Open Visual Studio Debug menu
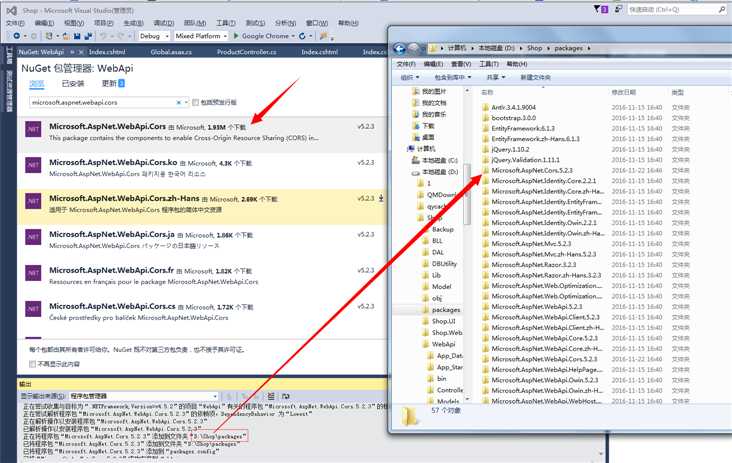 coord(163,23)
